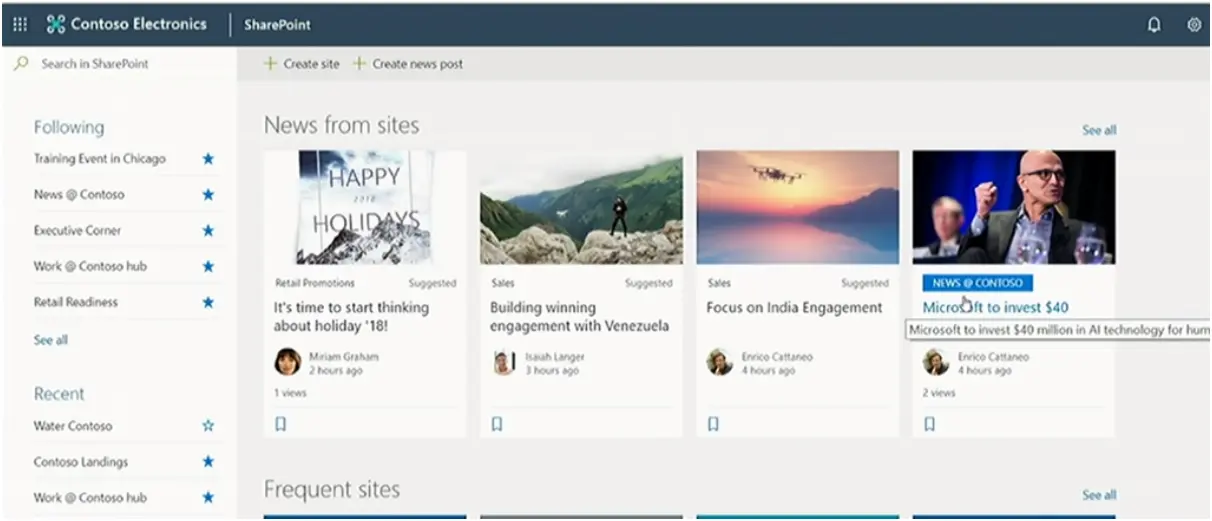1212x521 pixels.
Task: Toggle star for Work @ Contoso hub in Recent
Action: (x=208, y=497)
